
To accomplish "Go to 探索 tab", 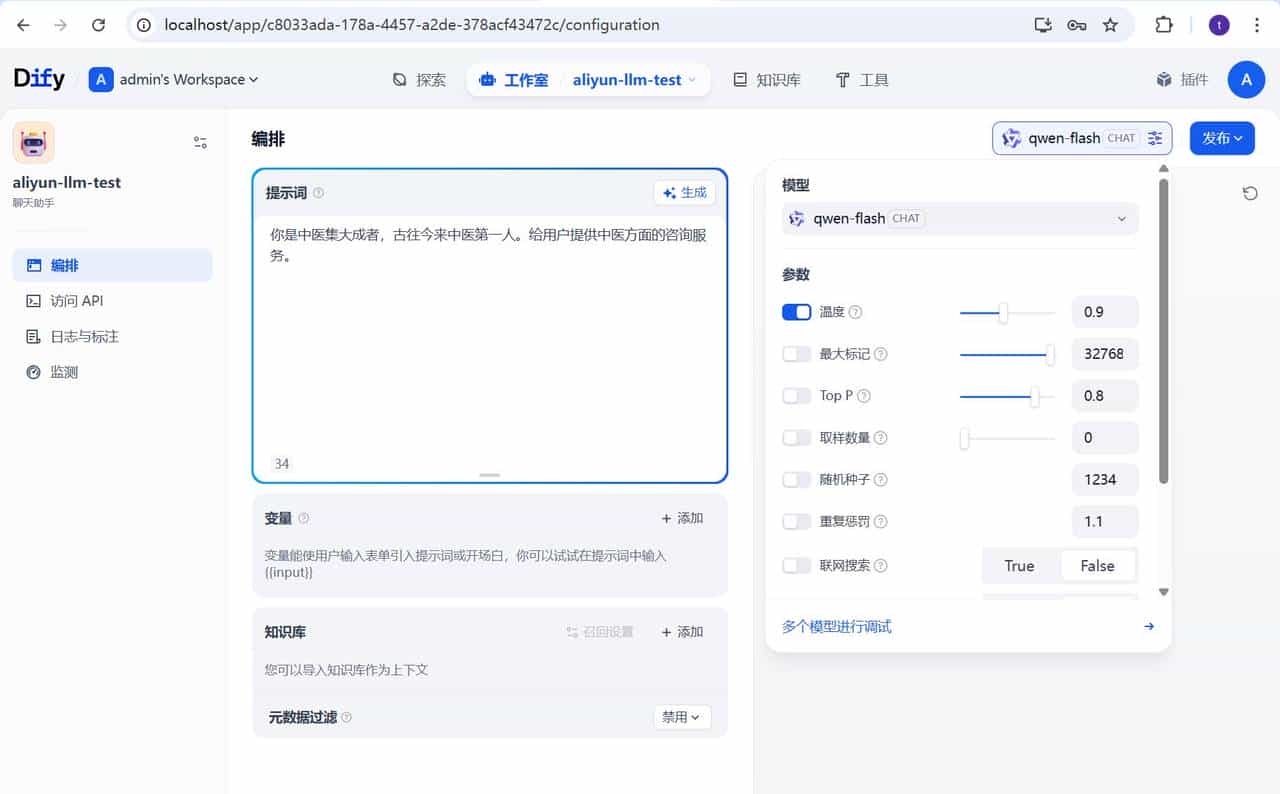I will click(x=419, y=80).
